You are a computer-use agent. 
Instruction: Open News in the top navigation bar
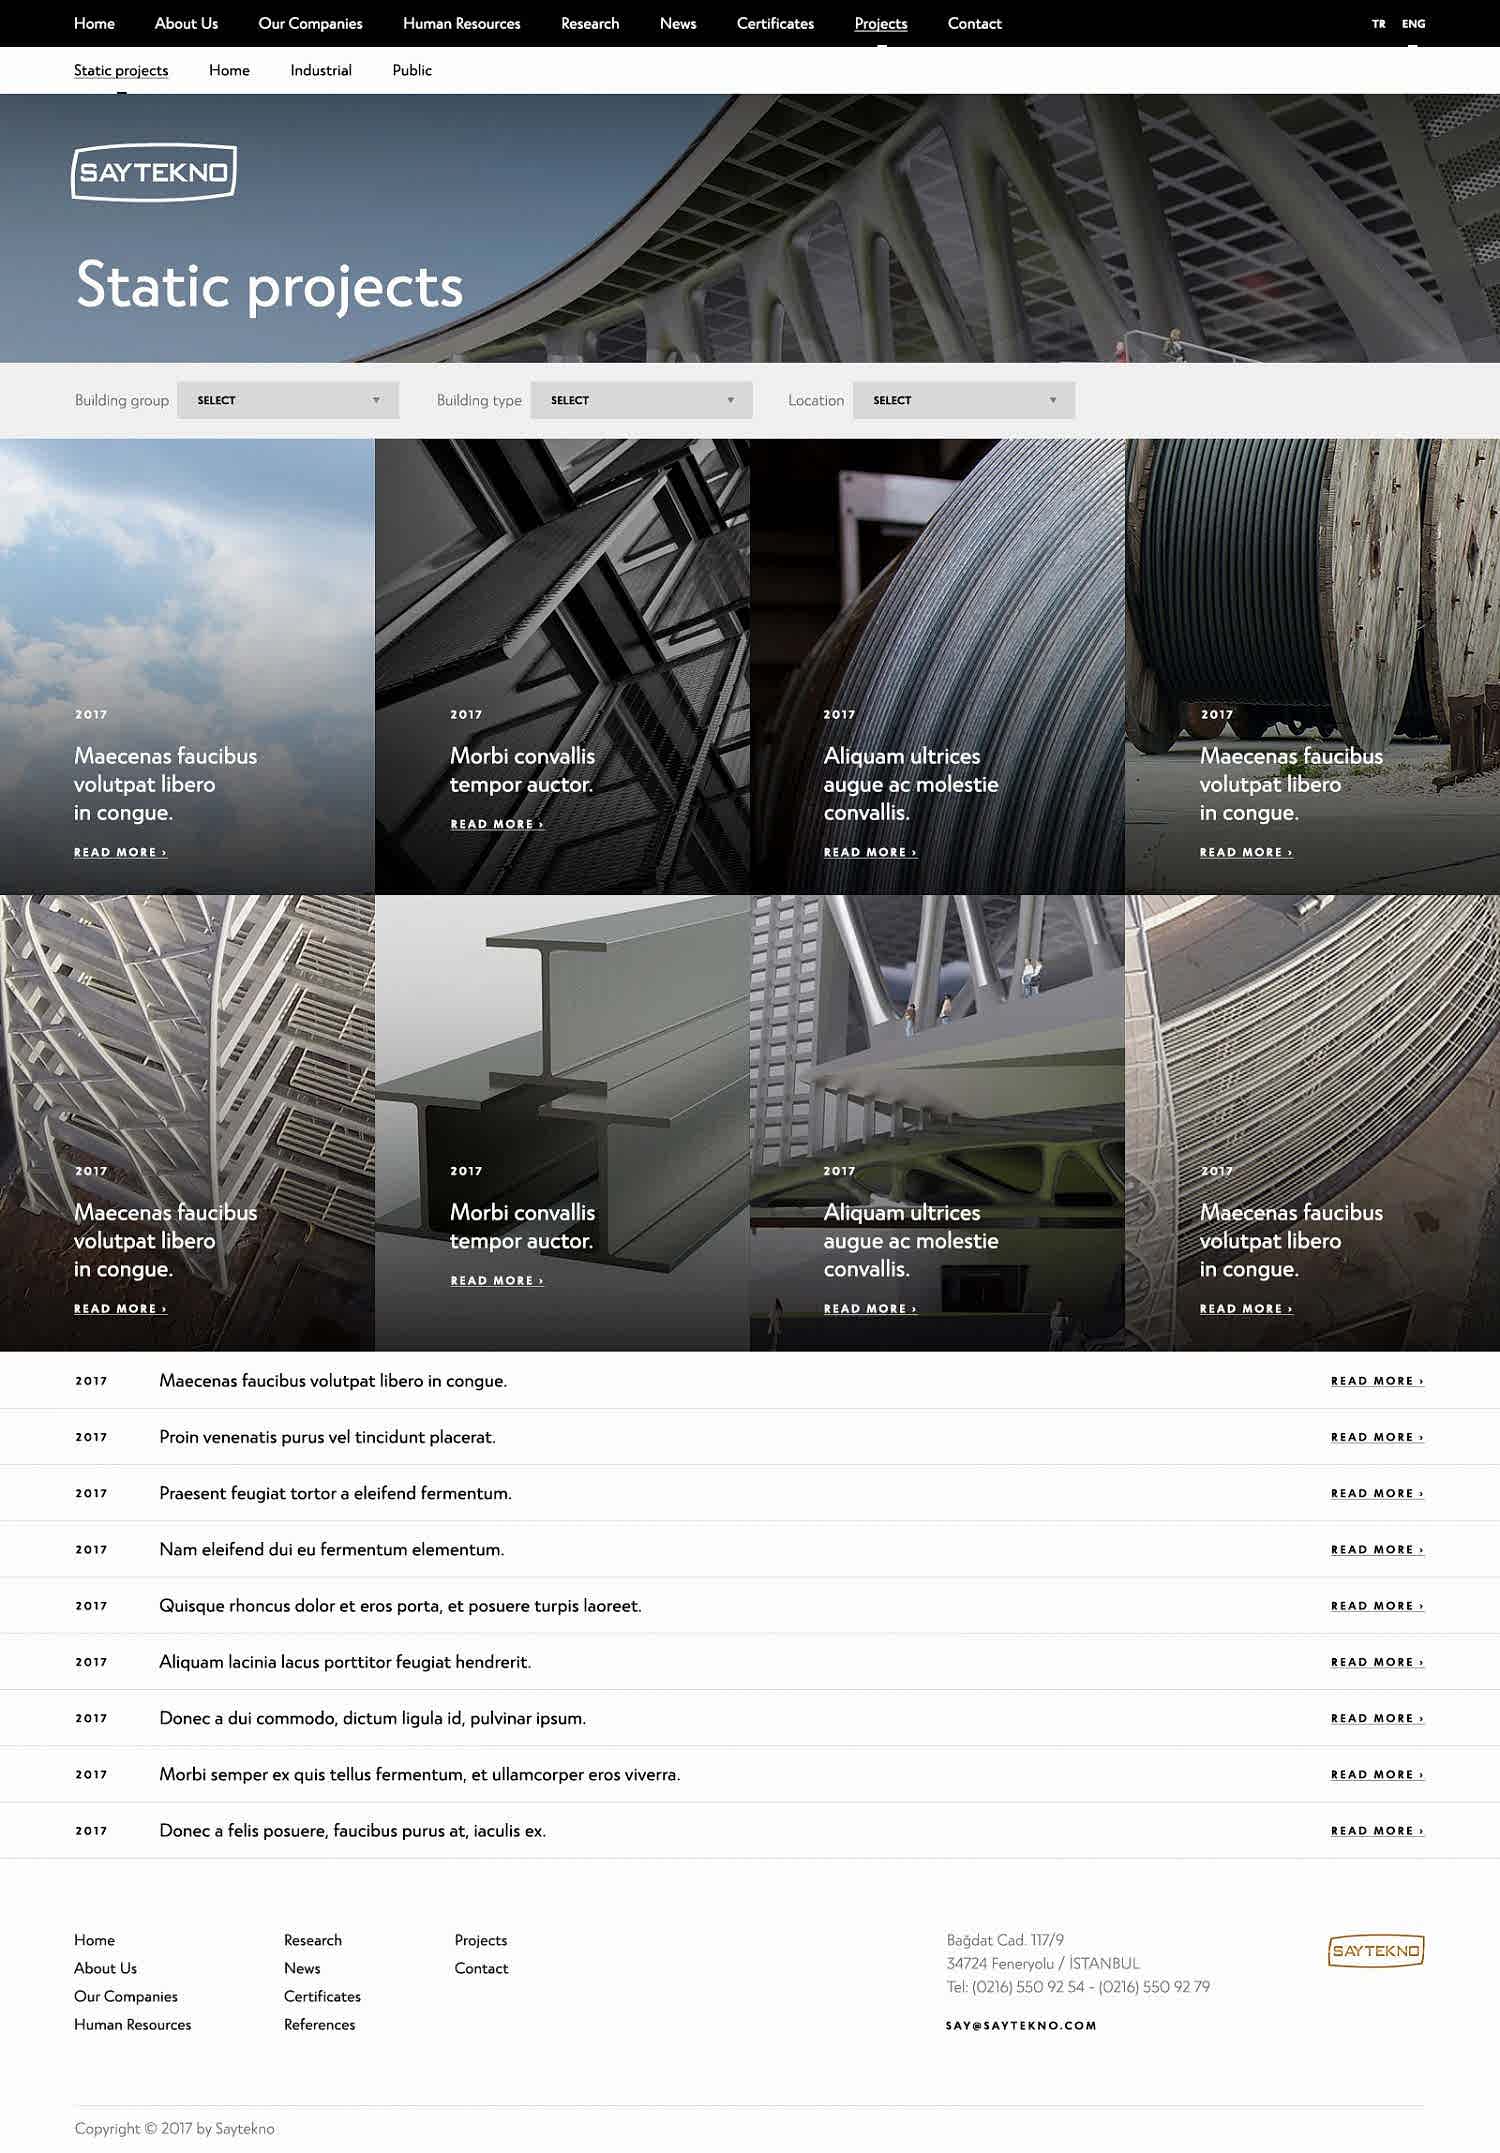[678, 23]
